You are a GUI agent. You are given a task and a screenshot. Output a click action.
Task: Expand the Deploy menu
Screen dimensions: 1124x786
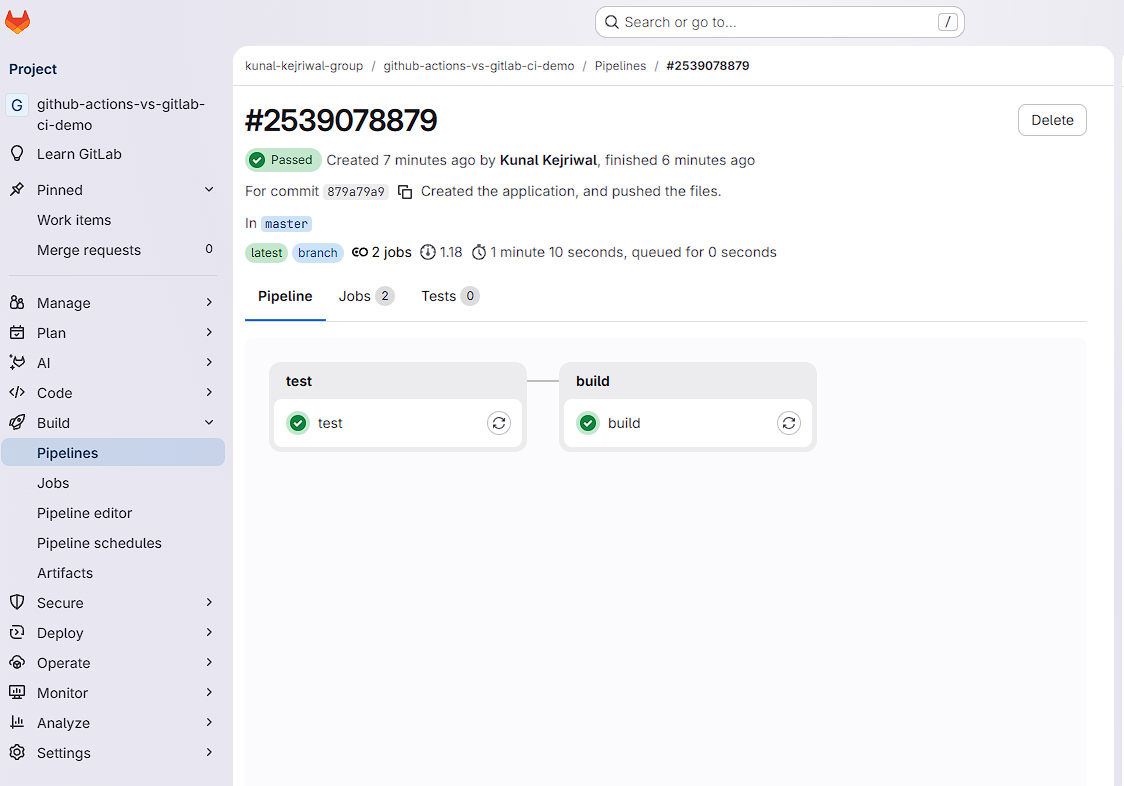click(209, 633)
